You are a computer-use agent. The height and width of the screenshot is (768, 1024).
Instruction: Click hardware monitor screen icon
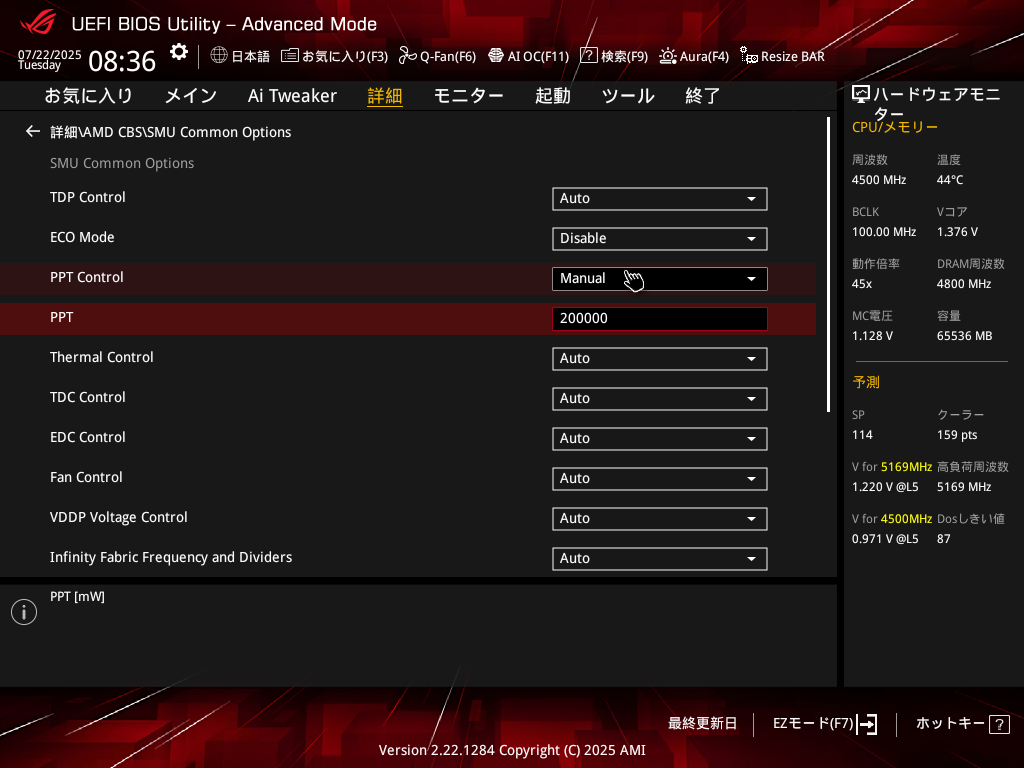(861, 95)
